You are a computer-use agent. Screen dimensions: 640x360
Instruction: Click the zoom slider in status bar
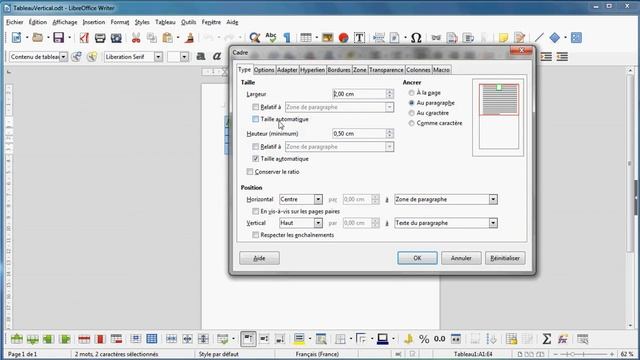tap(584, 354)
